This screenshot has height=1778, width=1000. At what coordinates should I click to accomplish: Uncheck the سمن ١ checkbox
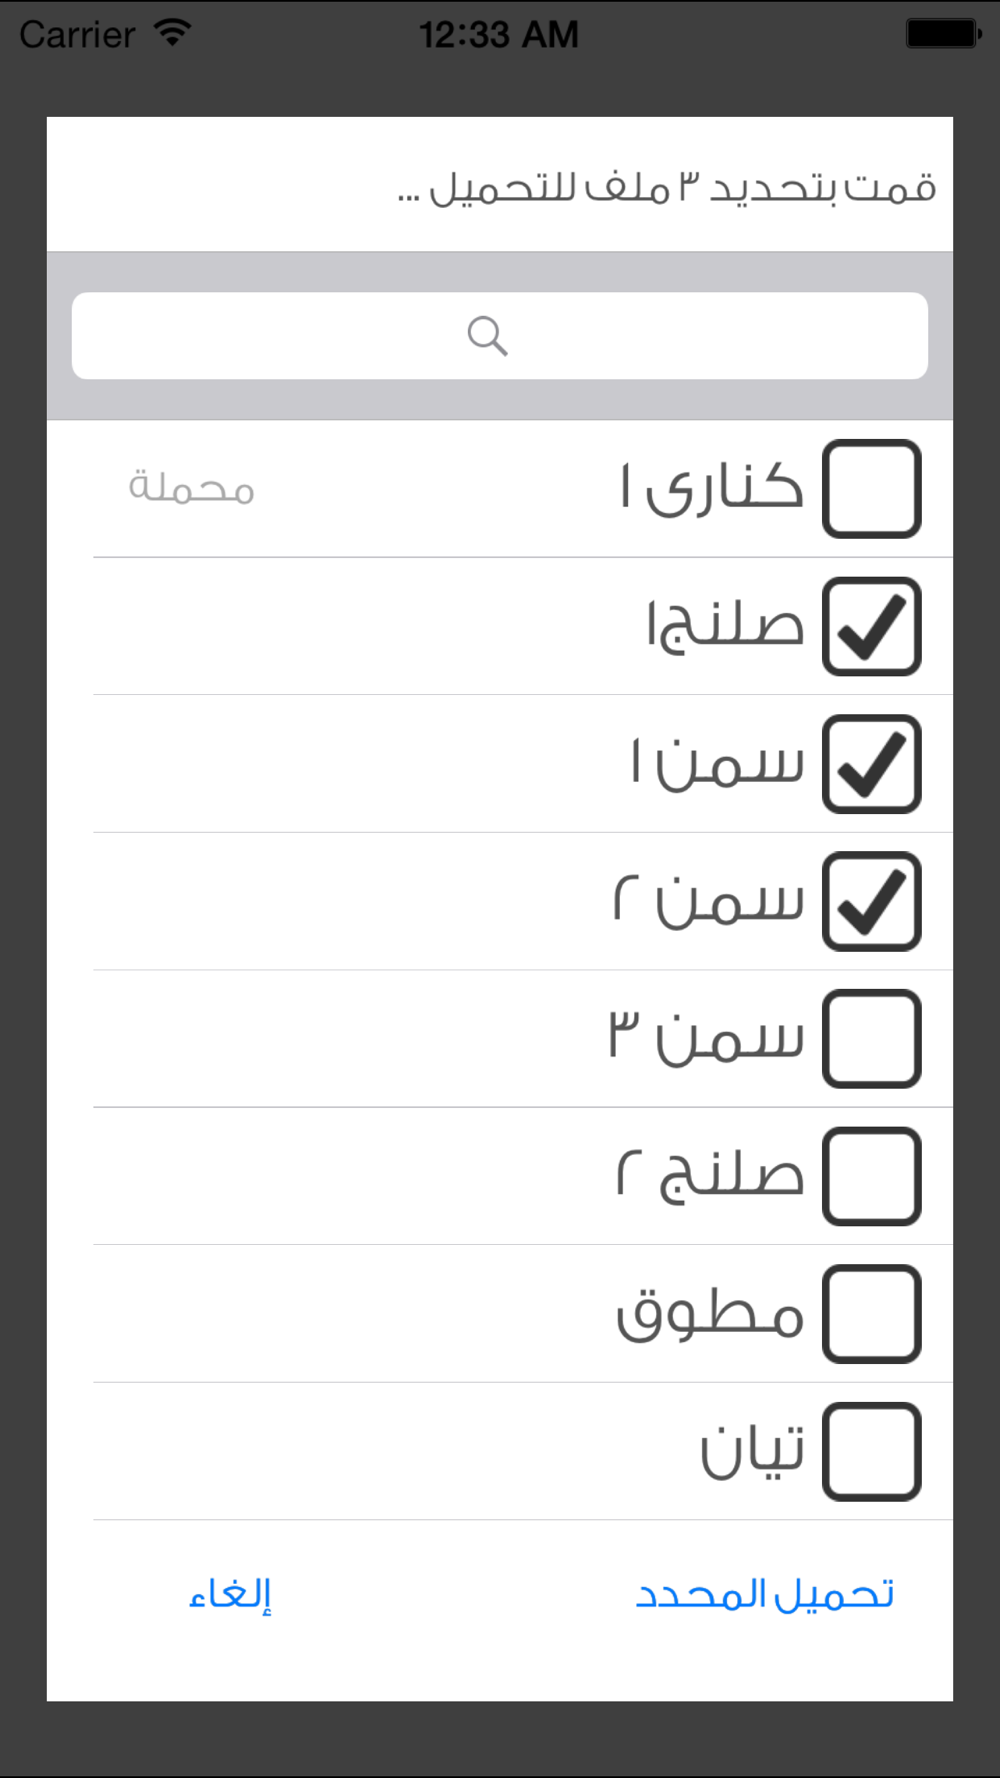(x=871, y=764)
